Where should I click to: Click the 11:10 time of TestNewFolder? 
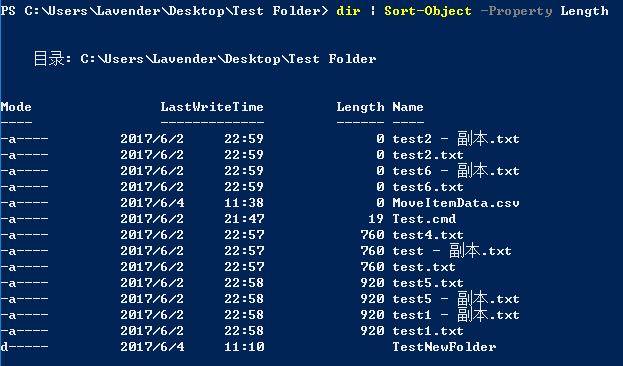point(244,347)
